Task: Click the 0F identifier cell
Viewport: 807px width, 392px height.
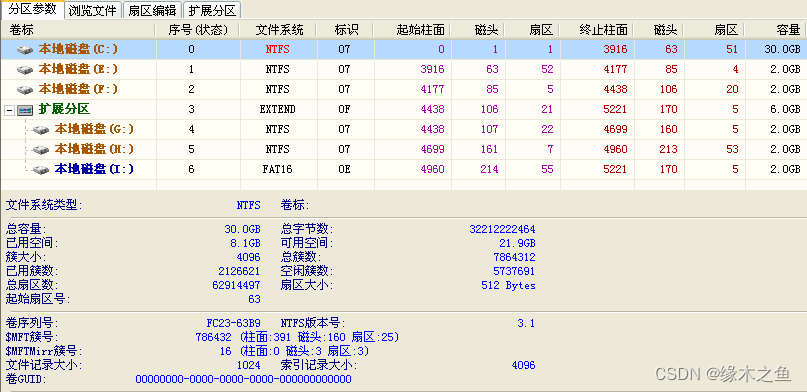Action: click(x=344, y=110)
